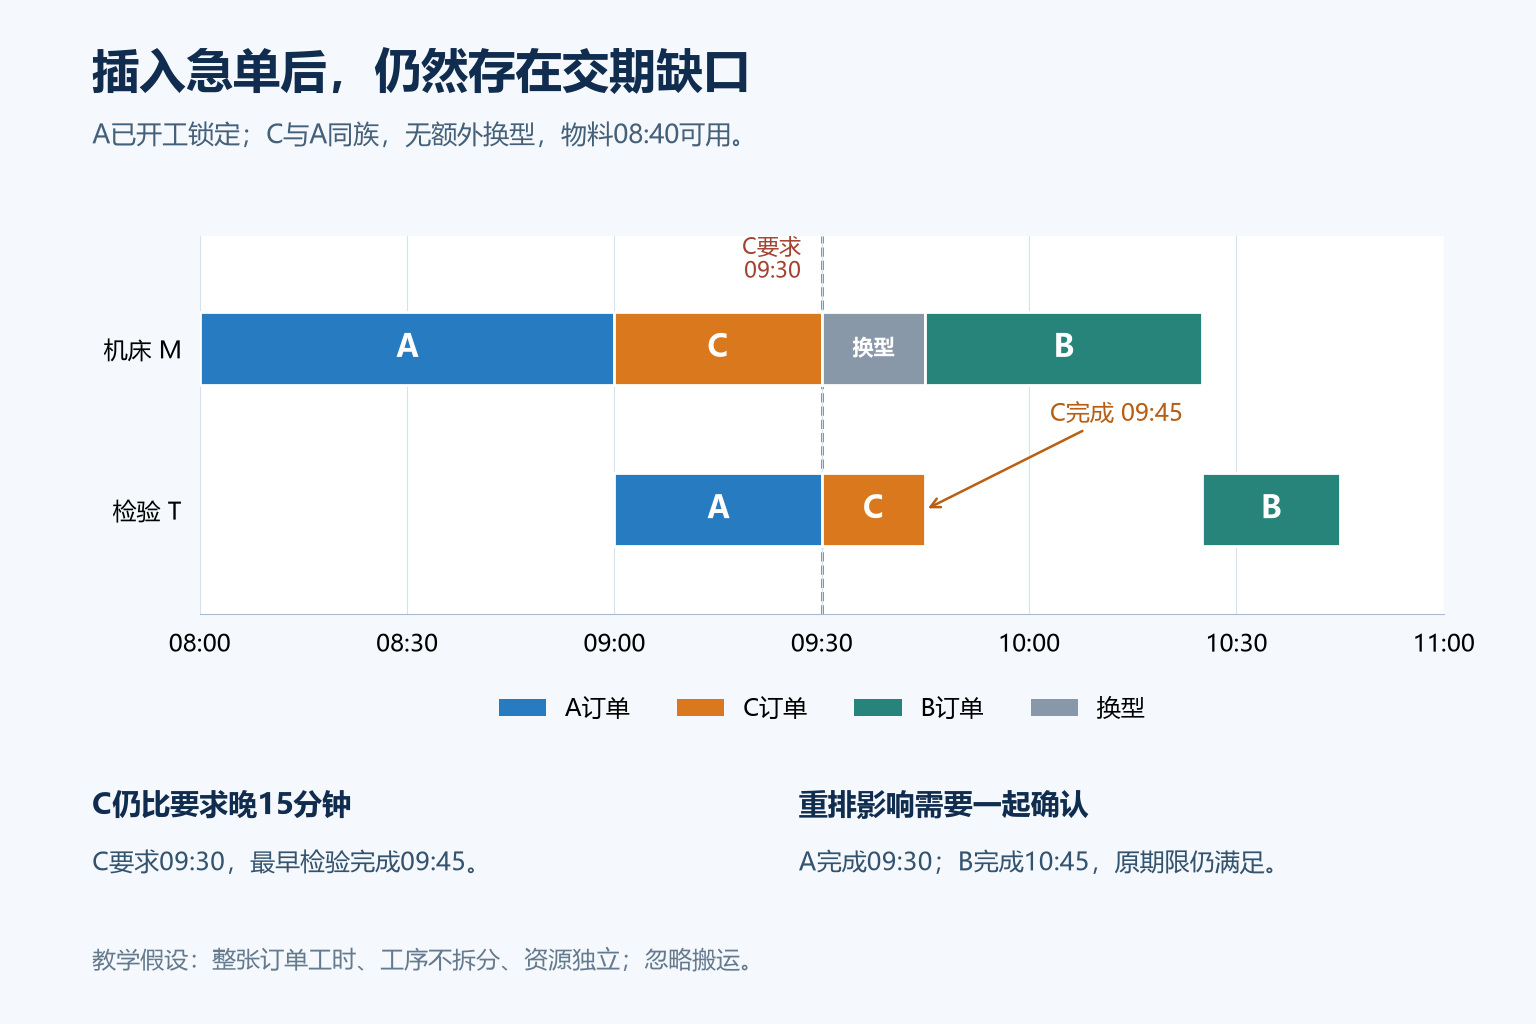Click the 11:00 axis tick label
The image size is (1536, 1024).
[x=1444, y=643]
